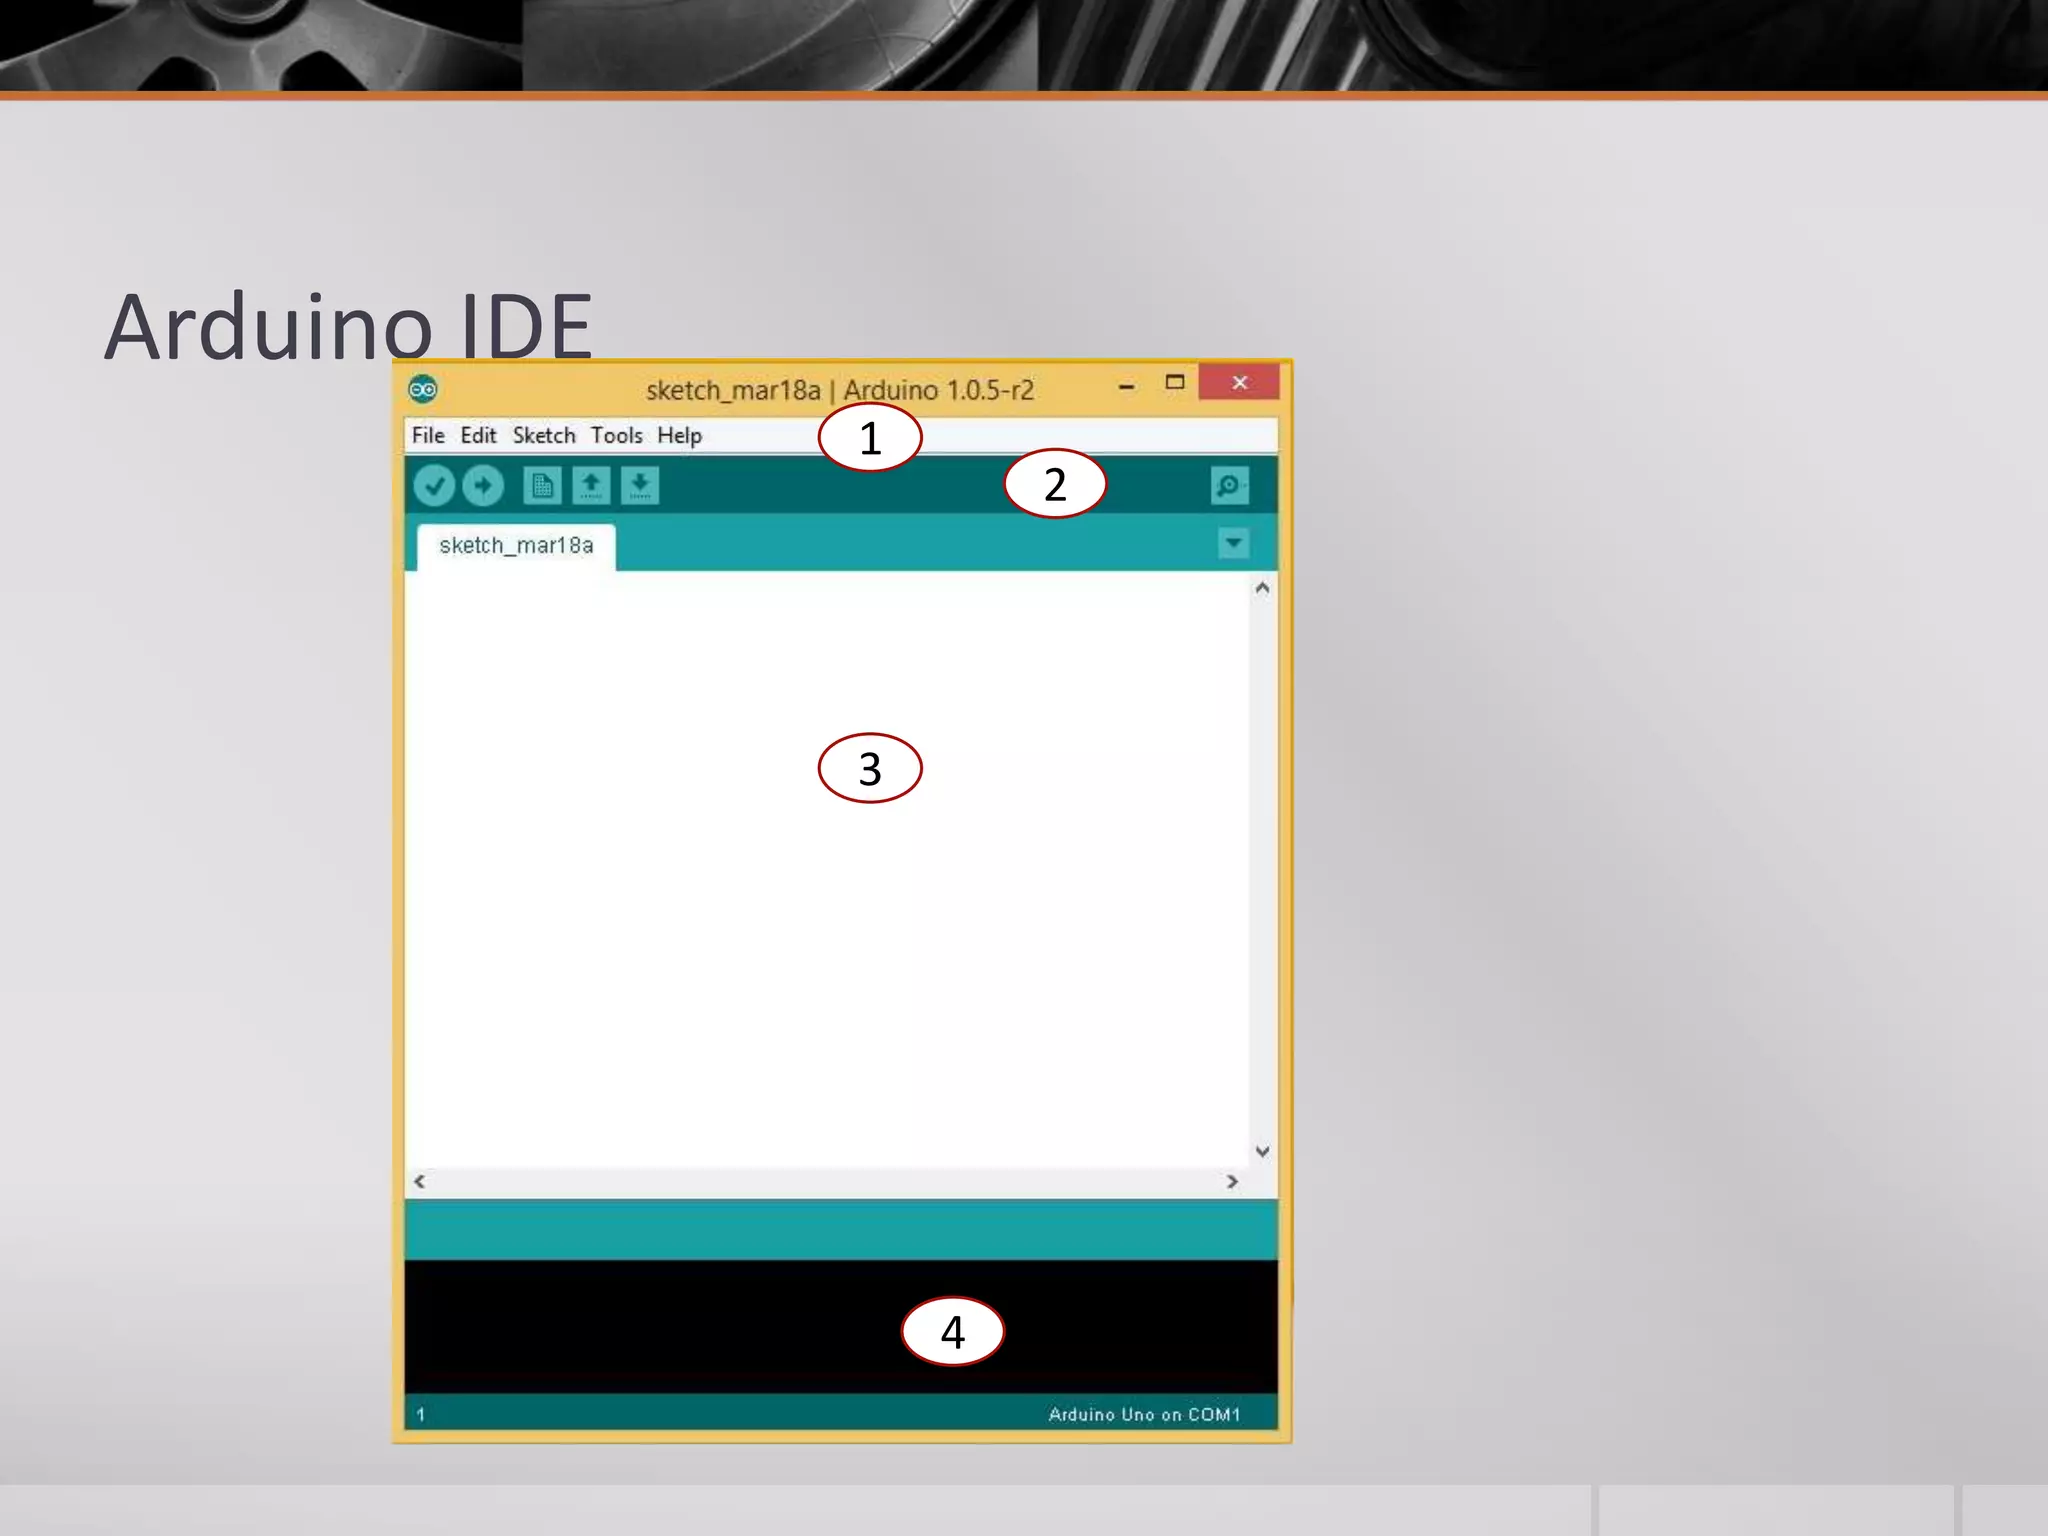This screenshot has width=2048, height=1536.
Task: Click the editor scroll down arrow
Action: click(x=1263, y=1152)
